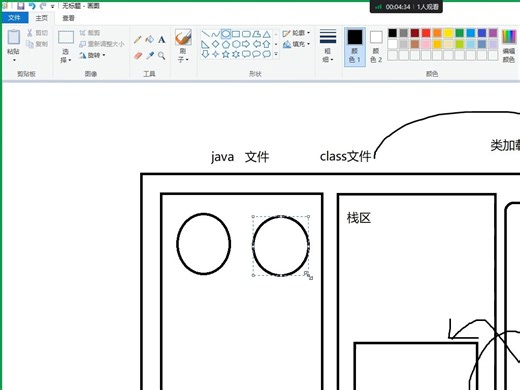This screenshot has height=390, width=520.
Task: Select the Magnifier tool
Action: pyautogui.click(x=162, y=55)
